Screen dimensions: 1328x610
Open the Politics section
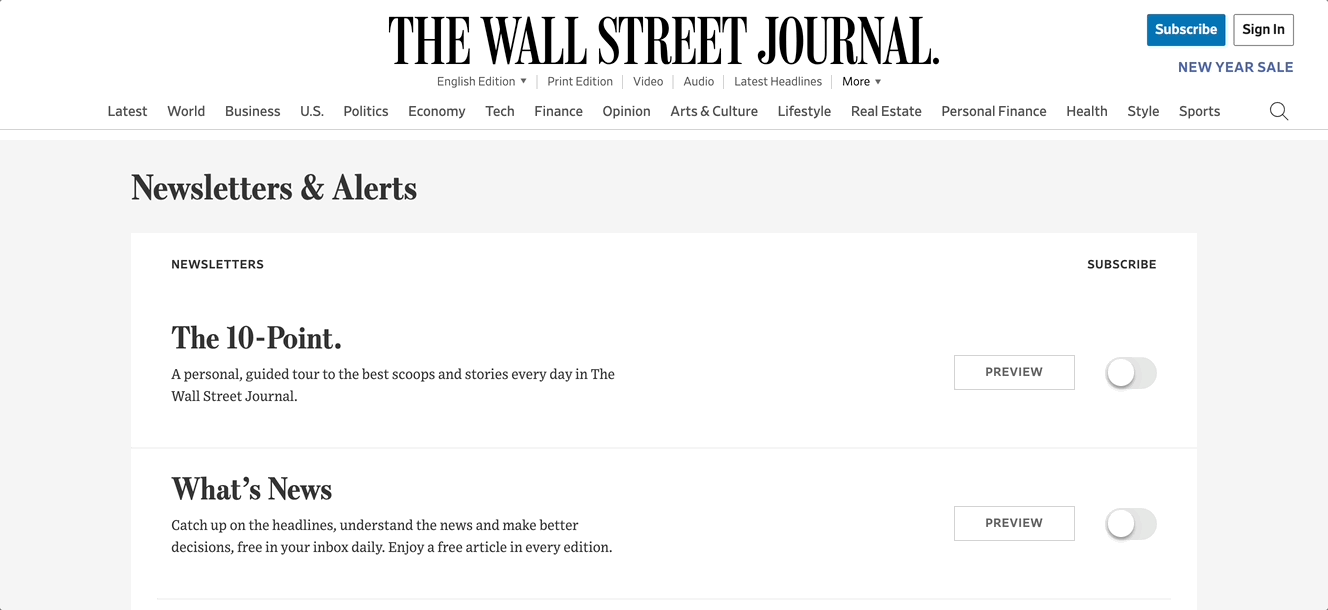click(366, 111)
